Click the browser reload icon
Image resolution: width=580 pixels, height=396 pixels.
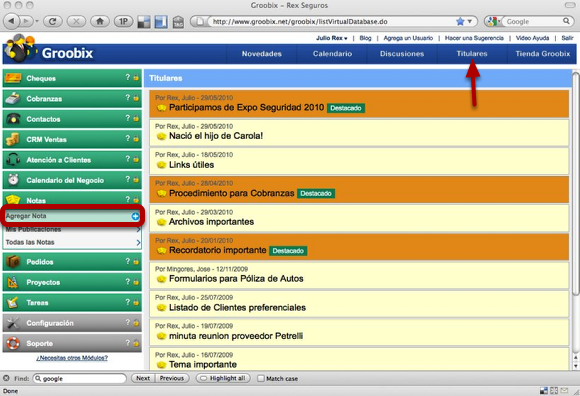(53, 21)
